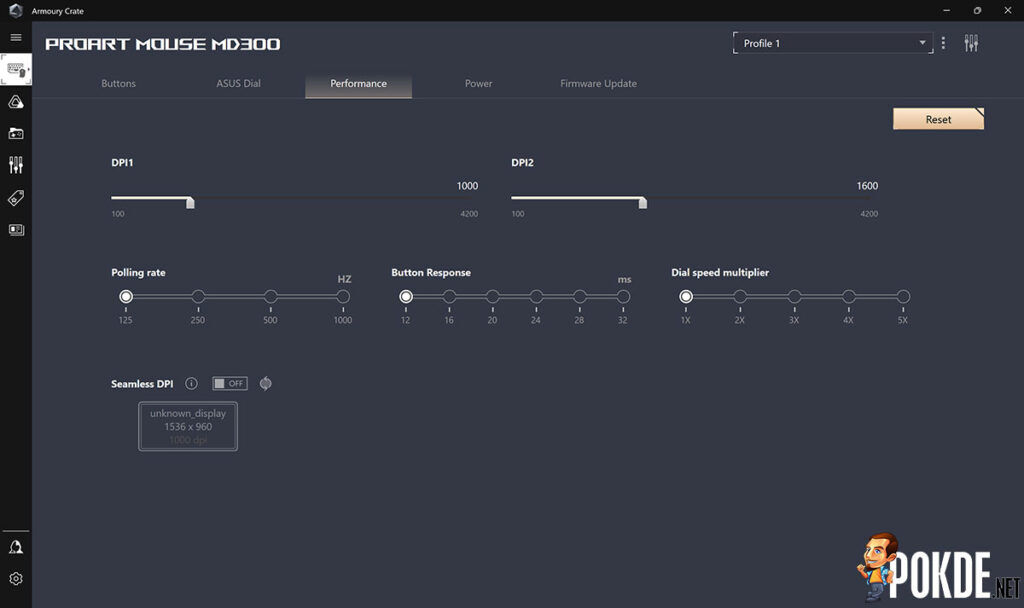Set button response to 16 ms

coord(449,296)
